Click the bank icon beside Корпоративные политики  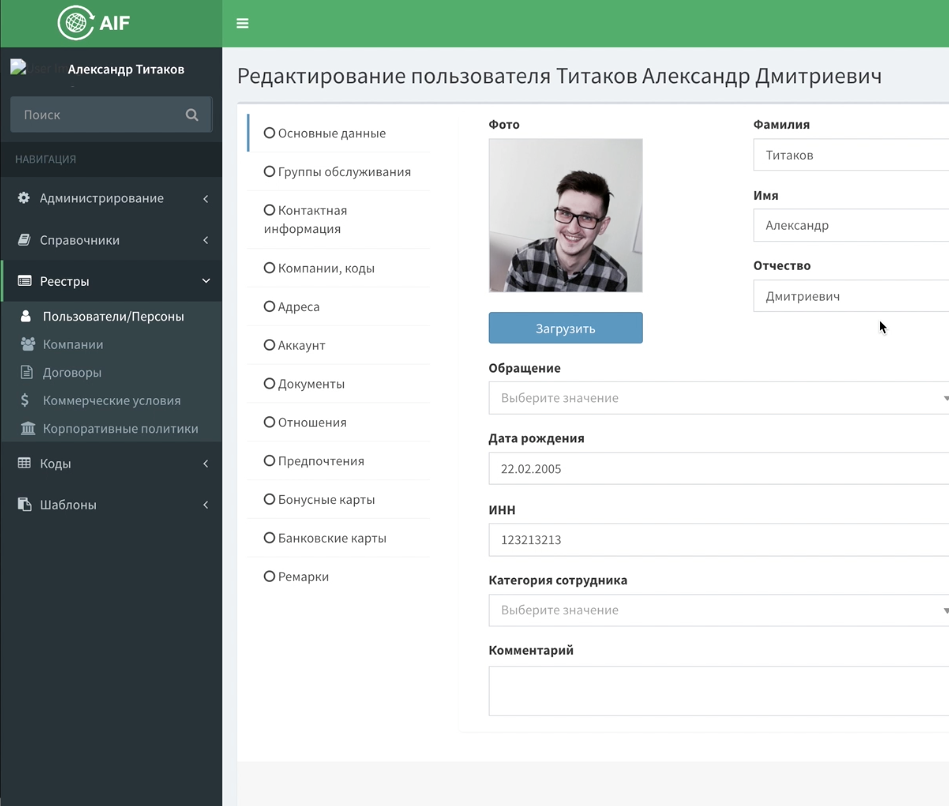(27, 428)
